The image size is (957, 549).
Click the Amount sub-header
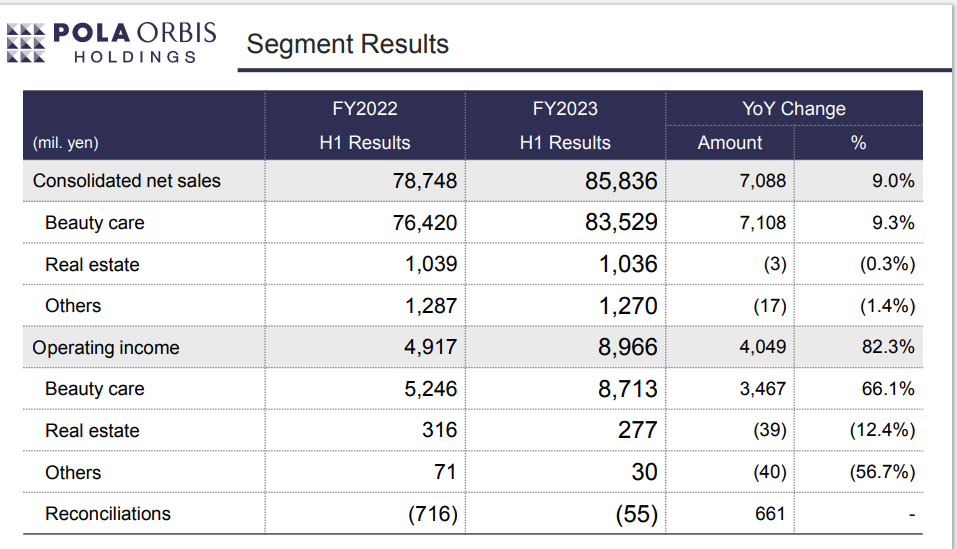click(730, 142)
